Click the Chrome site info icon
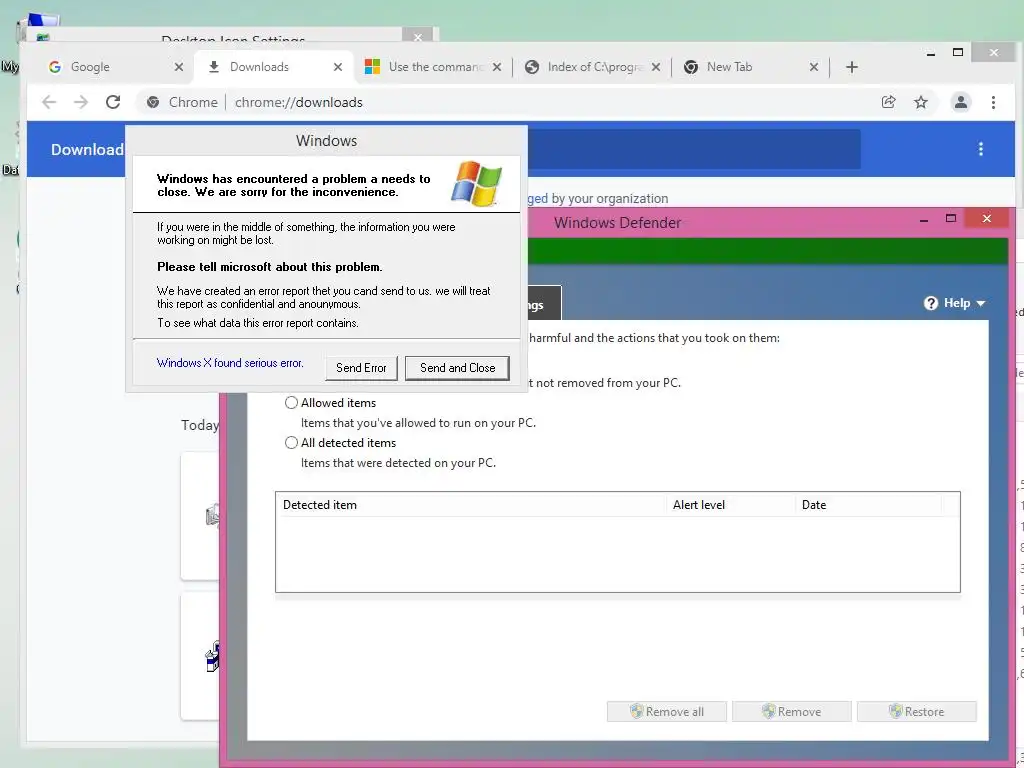Viewport: 1024px width, 768px height. 153,102
